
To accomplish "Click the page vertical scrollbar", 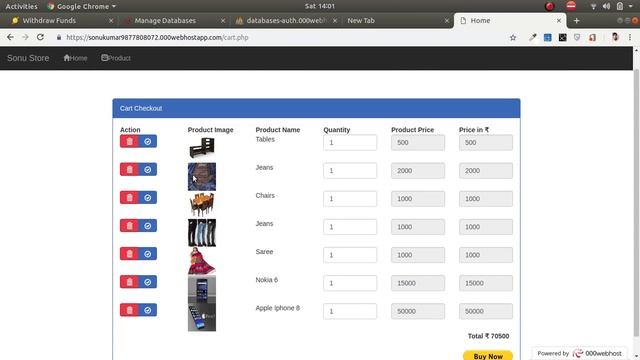I will pos(636,203).
